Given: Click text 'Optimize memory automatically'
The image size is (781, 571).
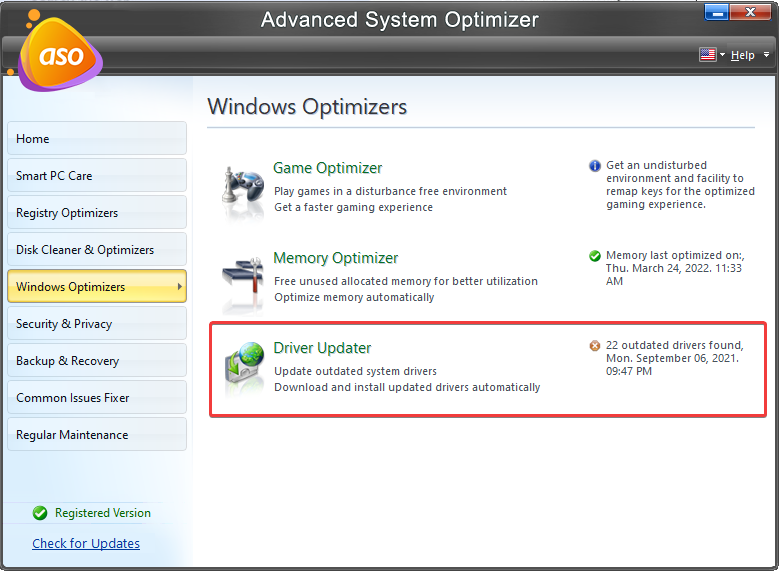Looking at the screenshot, I should click(x=354, y=297).
